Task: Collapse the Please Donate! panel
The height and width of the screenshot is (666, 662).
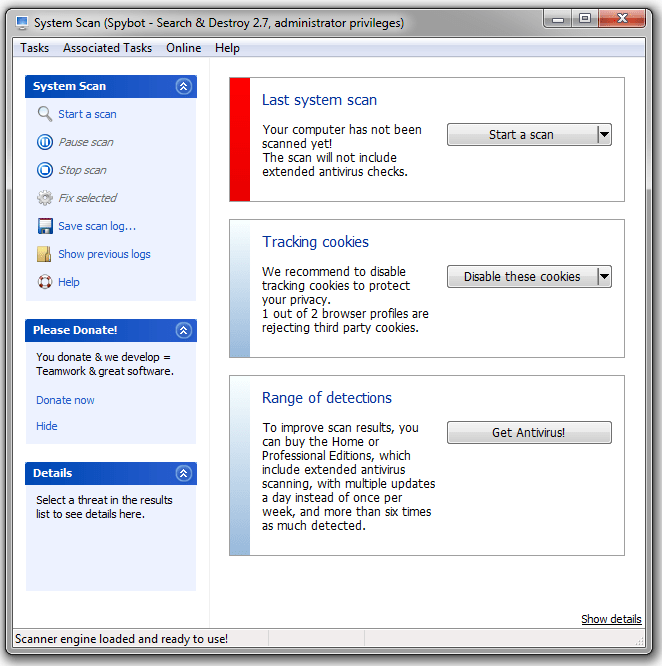Action: point(183,331)
